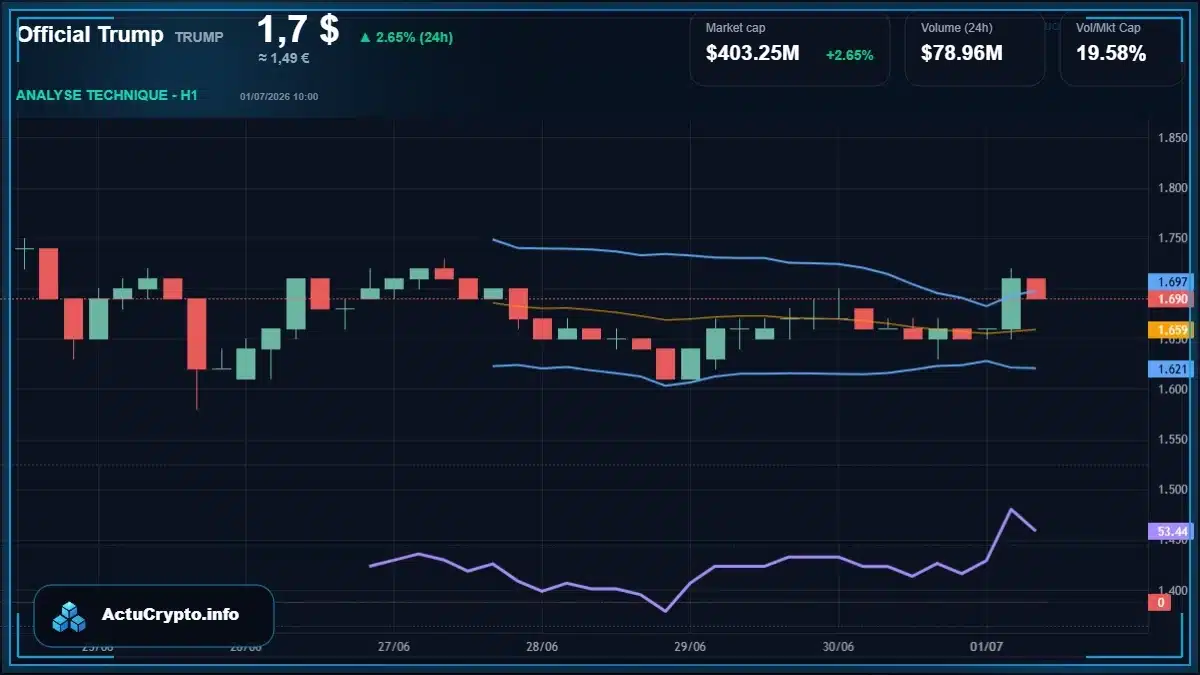The width and height of the screenshot is (1200, 675).
Task: Click the red 1.690 current price label
Action: (x=1168, y=298)
